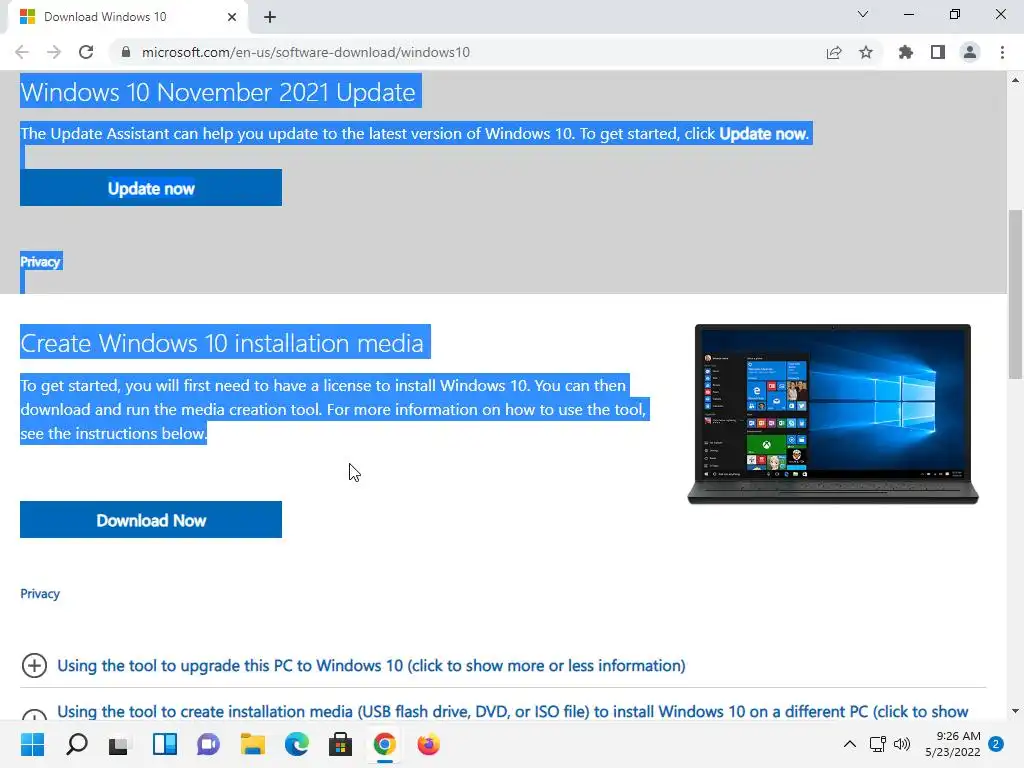Launch Teams Chat from taskbar
1024x768 pixels.
click(x=208, y=744)
